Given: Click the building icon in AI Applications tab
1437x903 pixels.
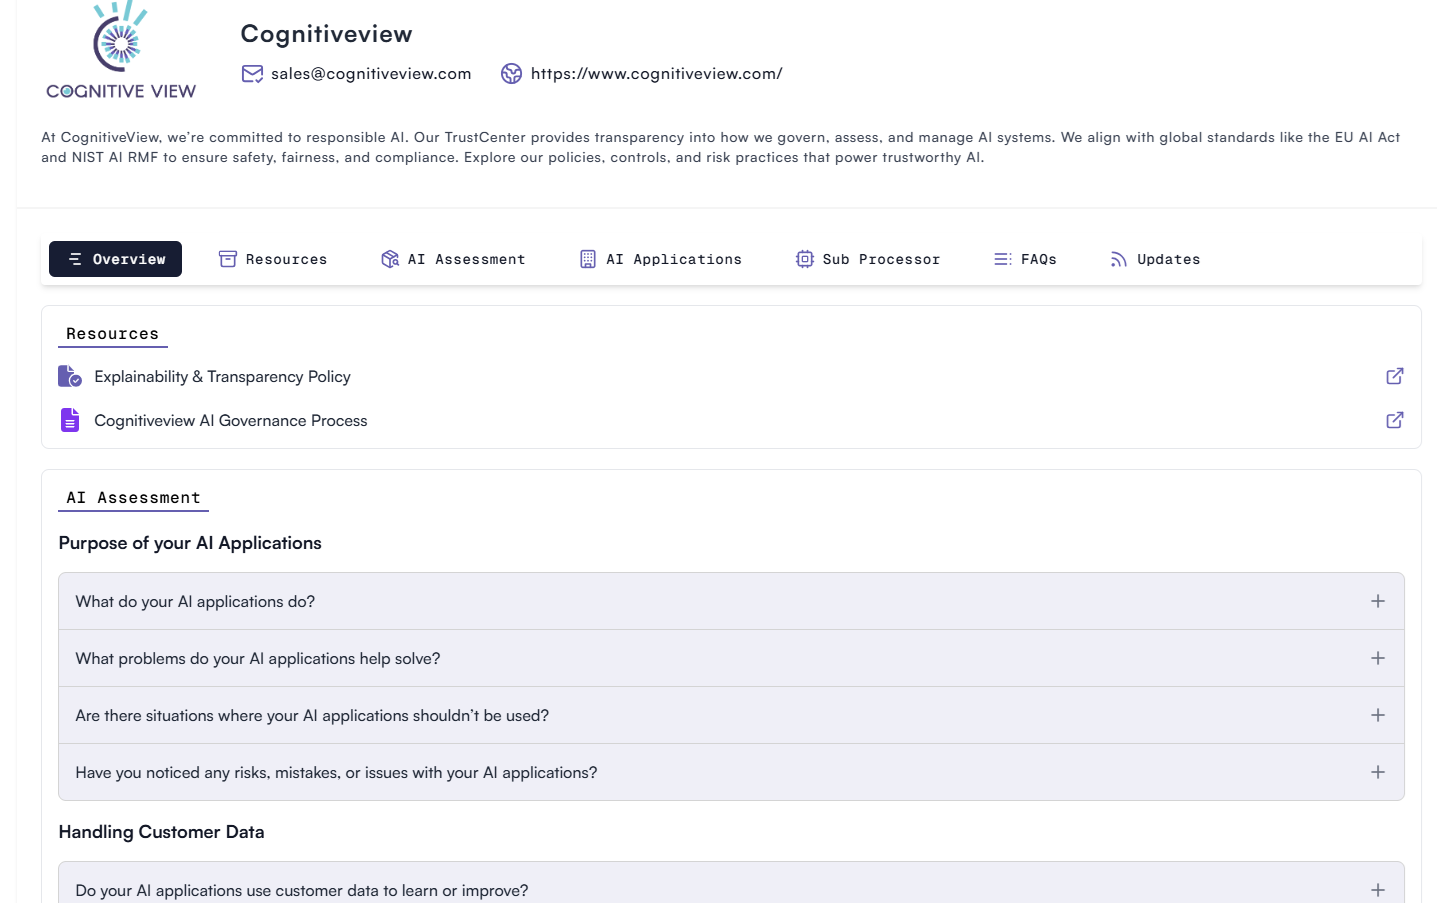Looking at the screenshot, I should pos(587,258).
